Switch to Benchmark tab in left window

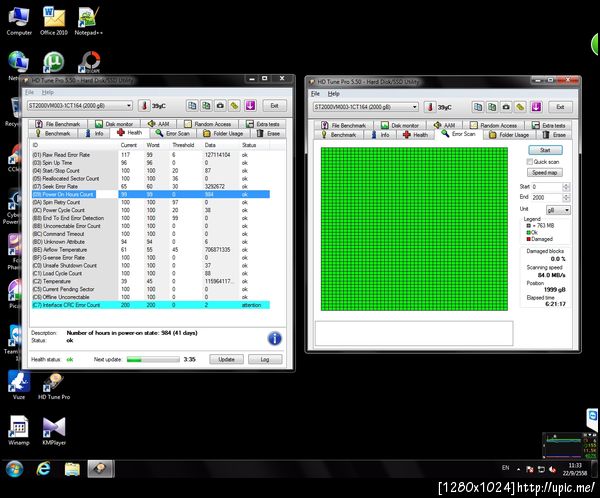[53, 133]
